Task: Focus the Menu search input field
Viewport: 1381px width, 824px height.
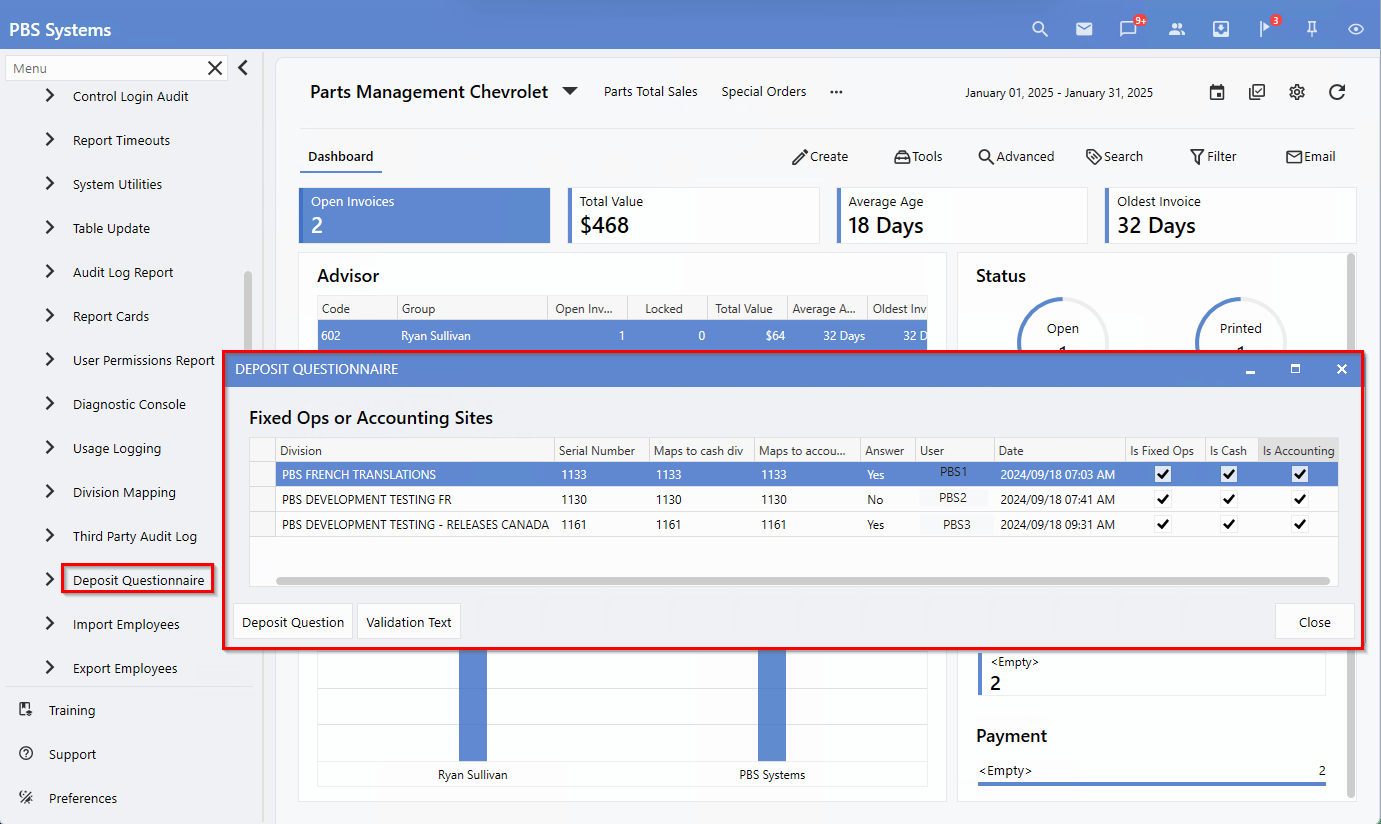Action: 107,68
